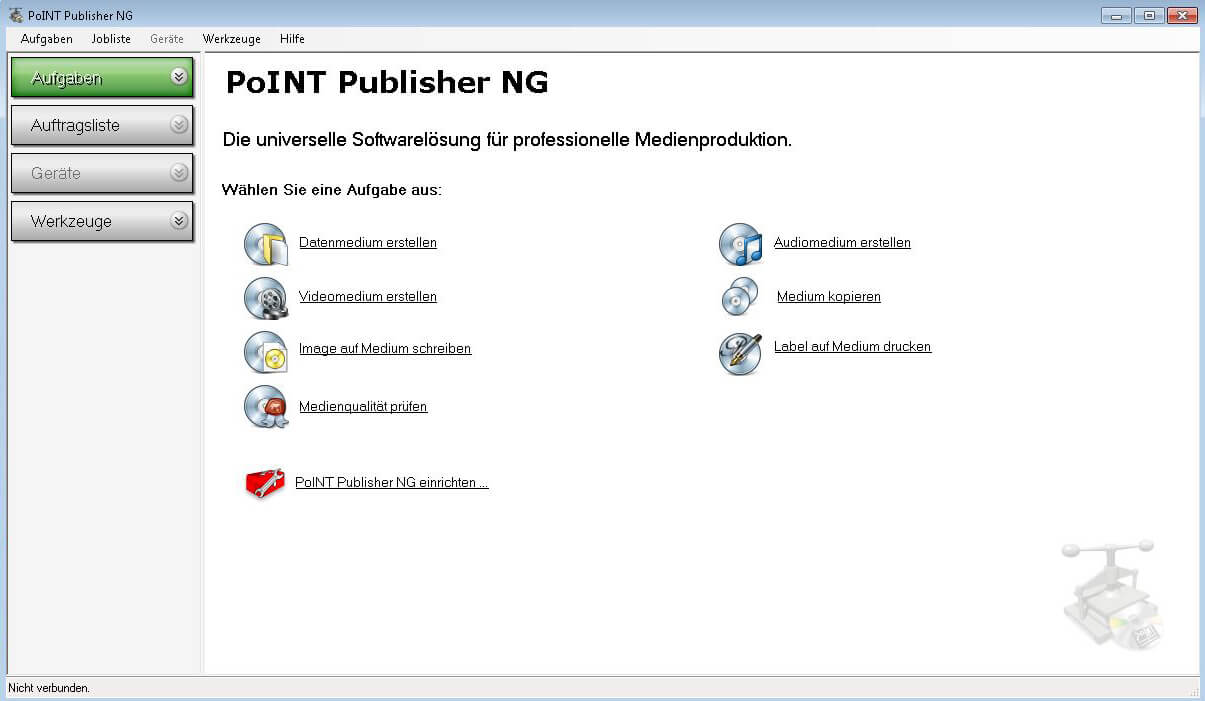Click the application icon in the title bar
1205x701 pixels.
pyautogui.click(x=15, y=15)
